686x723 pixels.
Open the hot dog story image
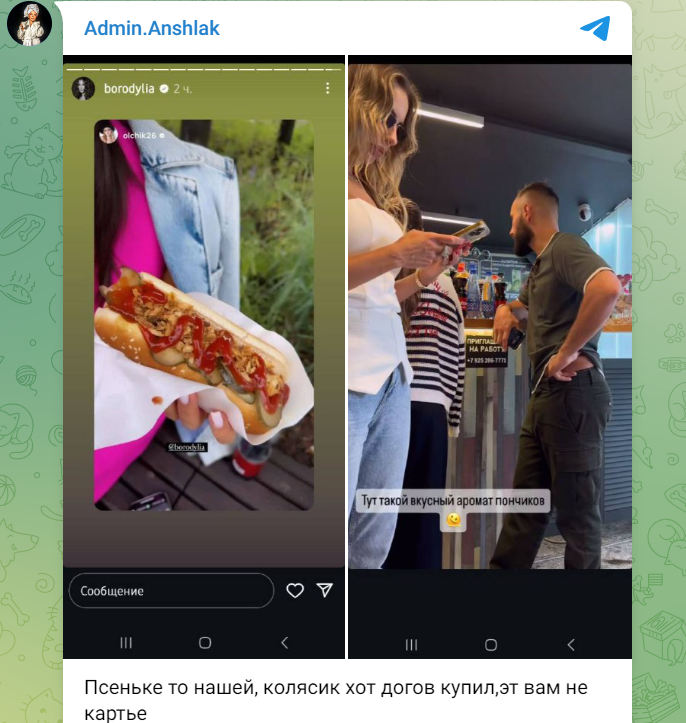click(x=204, y=315)
